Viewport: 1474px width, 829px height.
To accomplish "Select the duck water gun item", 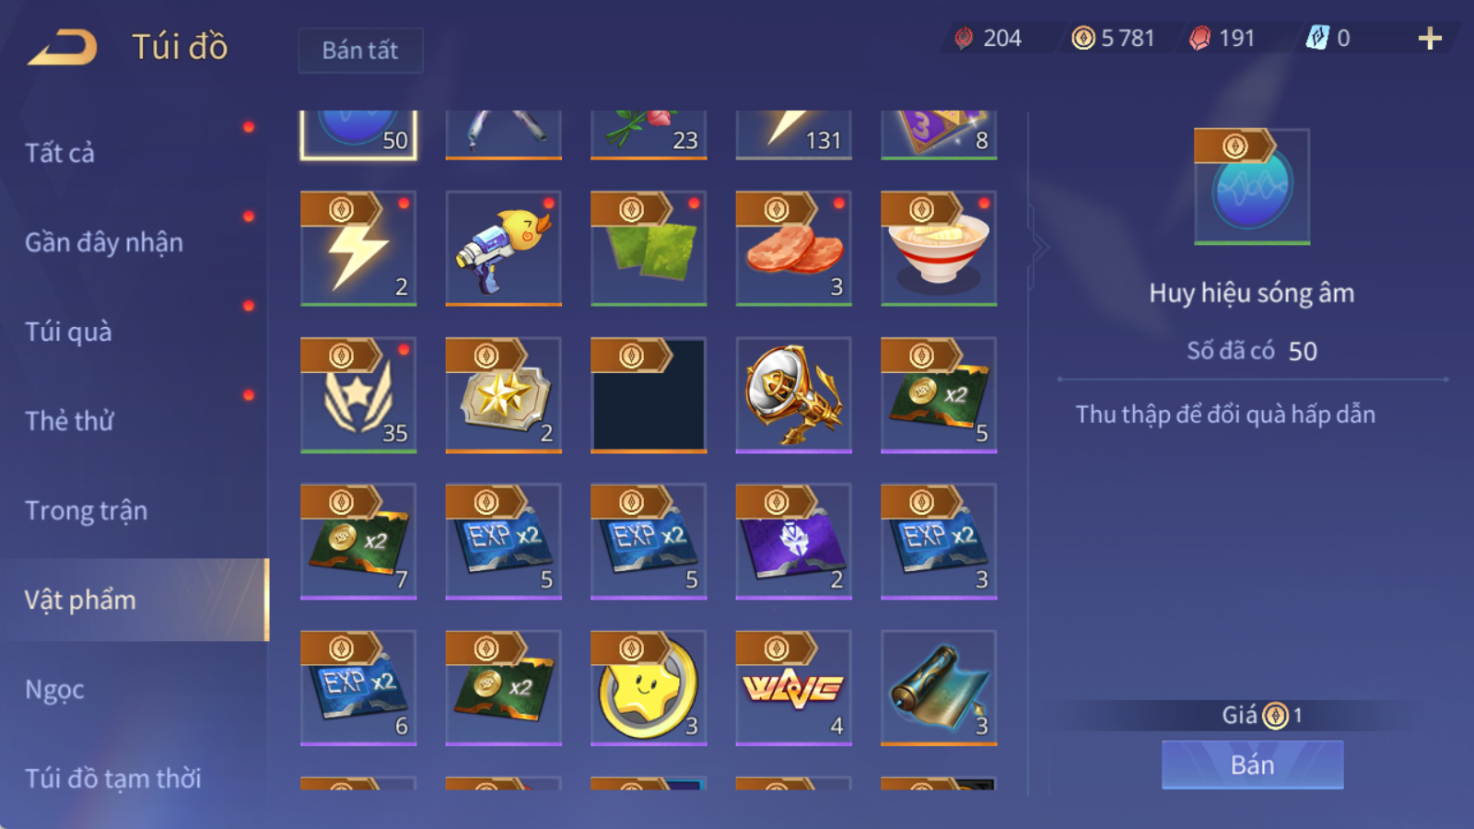I will click(x=503, y=248).
